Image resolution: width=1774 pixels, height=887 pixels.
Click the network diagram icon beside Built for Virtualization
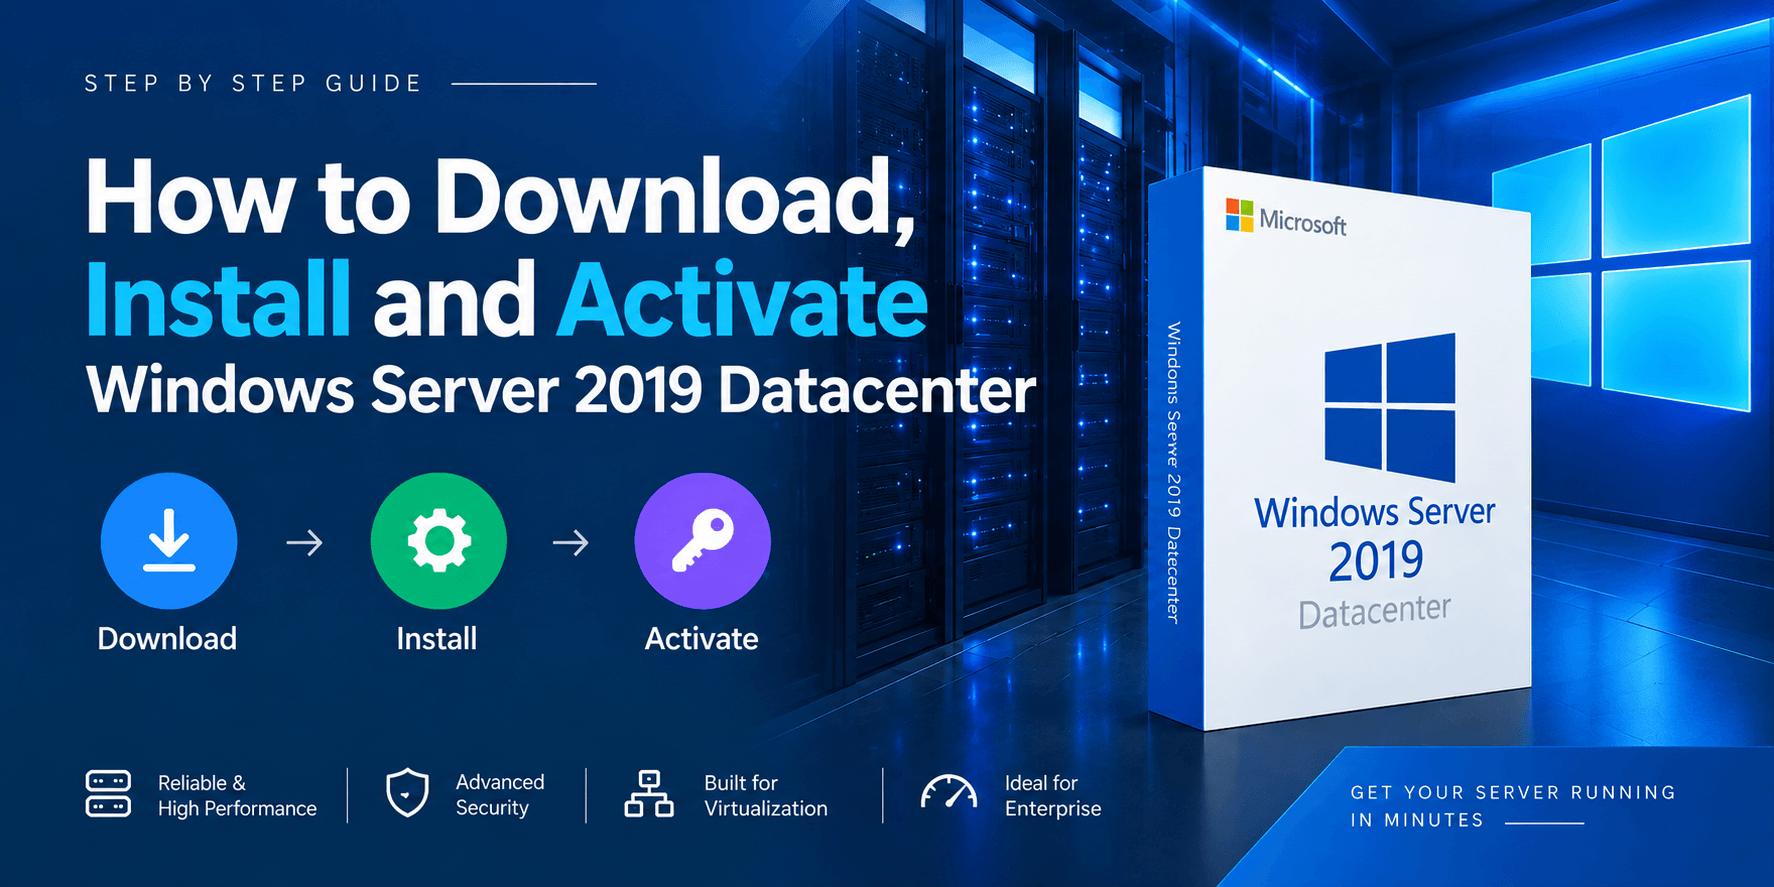pos(649,794)
